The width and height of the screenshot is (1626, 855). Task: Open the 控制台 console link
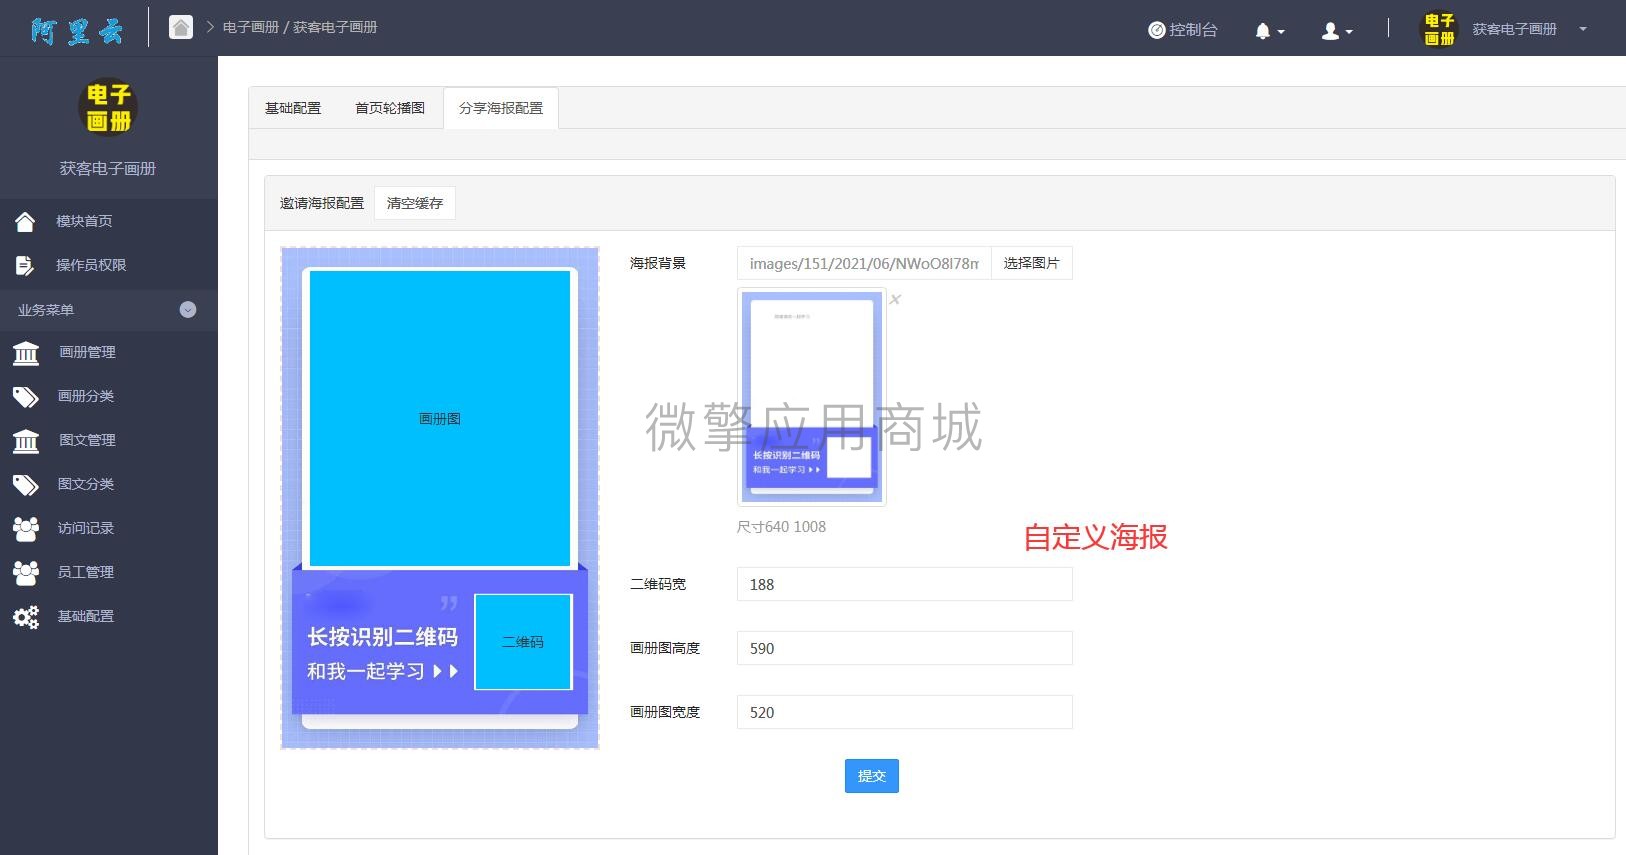click(1183, 30)
